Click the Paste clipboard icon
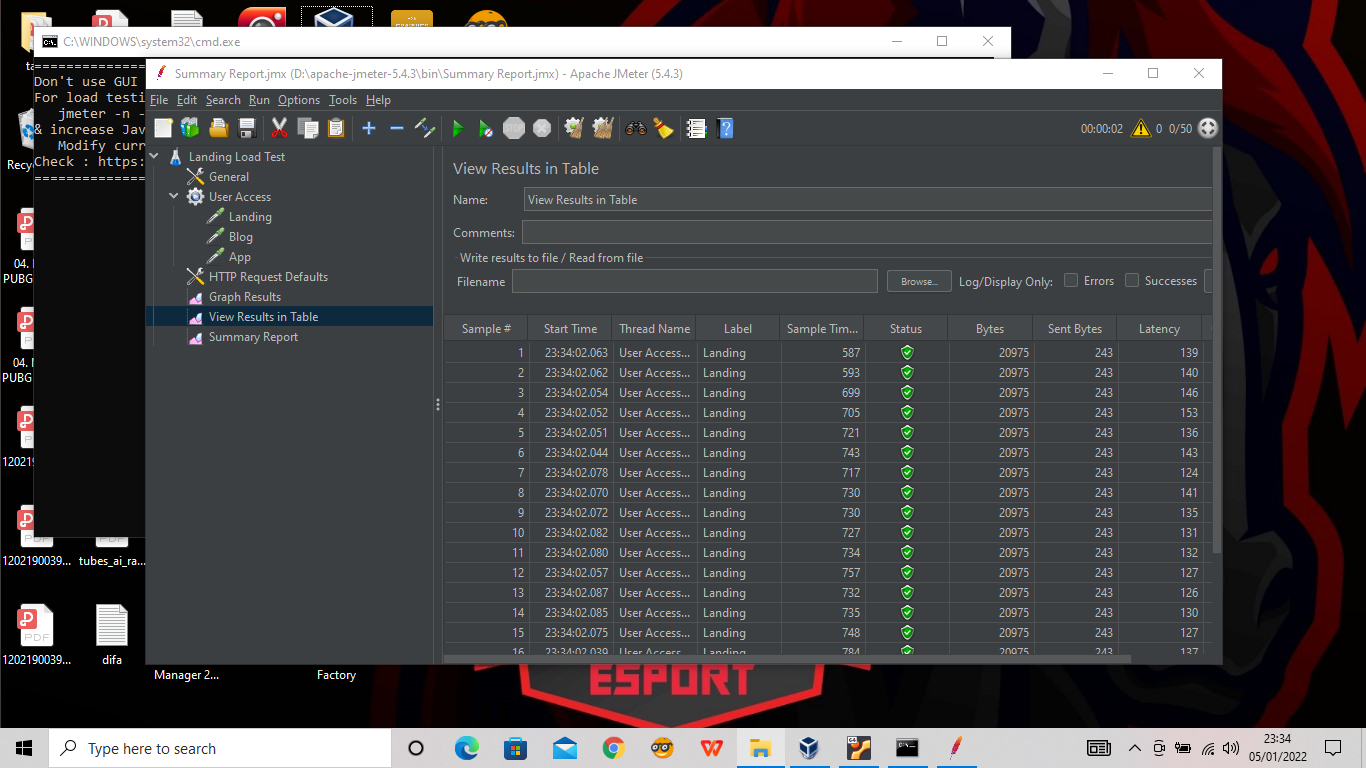Viewport: 1366px width, 768px height. pos(336,128)
